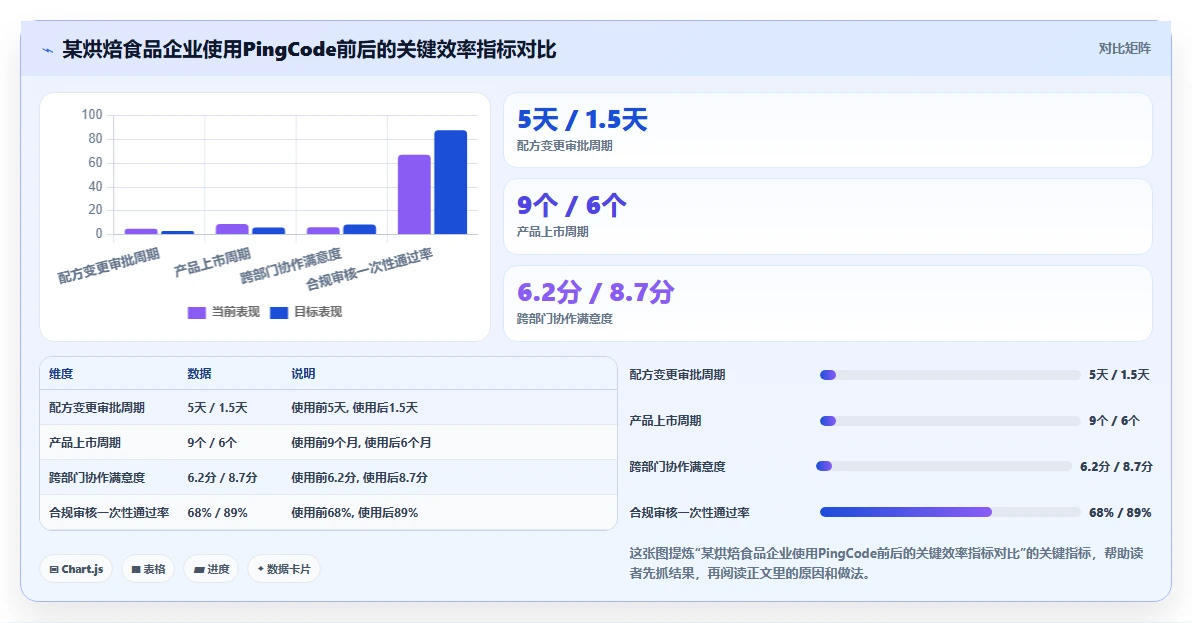1192x623 pixels.
Task: Click the 说明 column header
Action: 303,374
